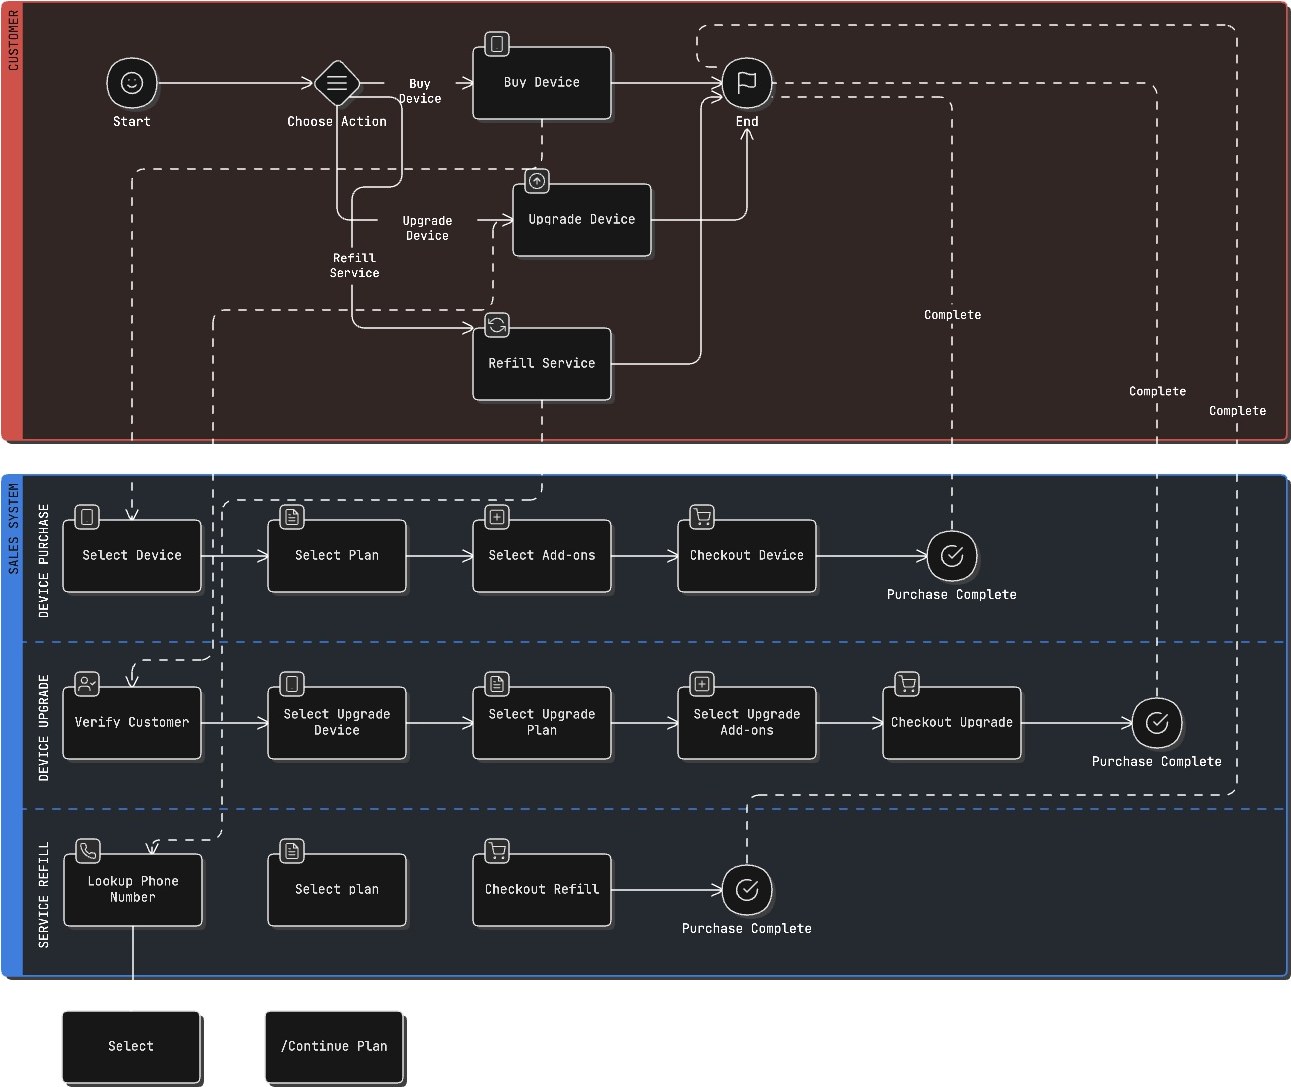The height and width of the screenshot is (1087, 1291).
Task: Click the /Continue Plan node
Action: 334,1047
